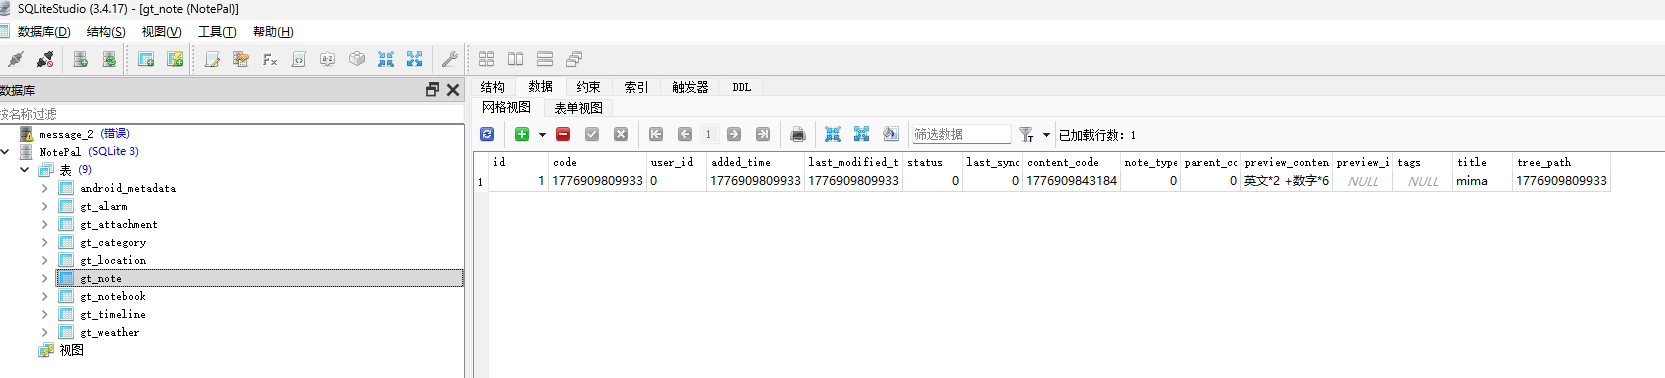Apply filter with funnel icon
The height and width of the screenshot is (378, 1665).
pyautogui.click(x=1026, y=134)
